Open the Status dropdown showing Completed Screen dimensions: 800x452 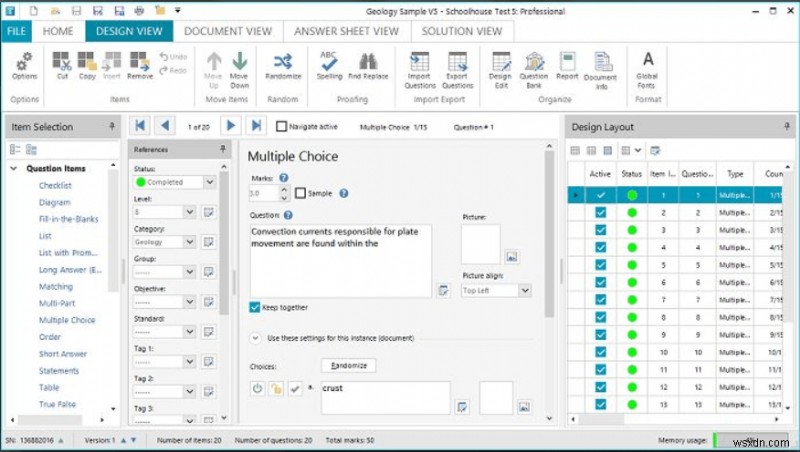(209, 182)
